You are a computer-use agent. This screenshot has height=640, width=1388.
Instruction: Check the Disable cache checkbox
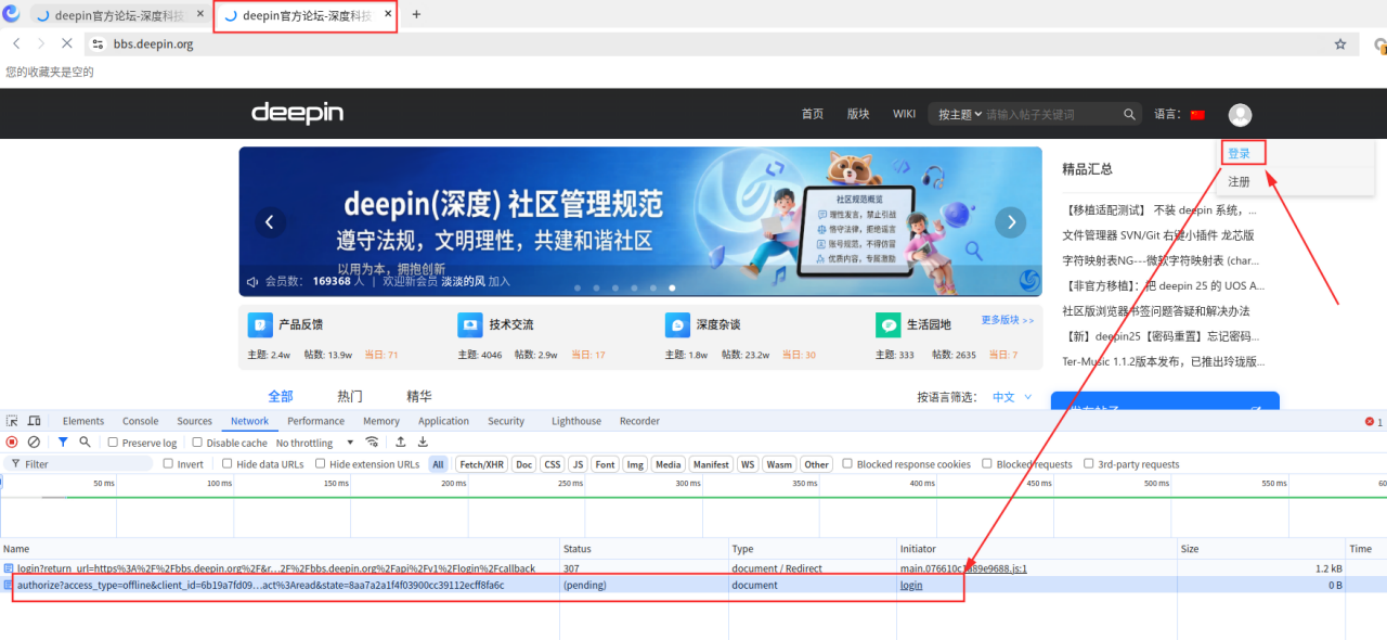198,443
